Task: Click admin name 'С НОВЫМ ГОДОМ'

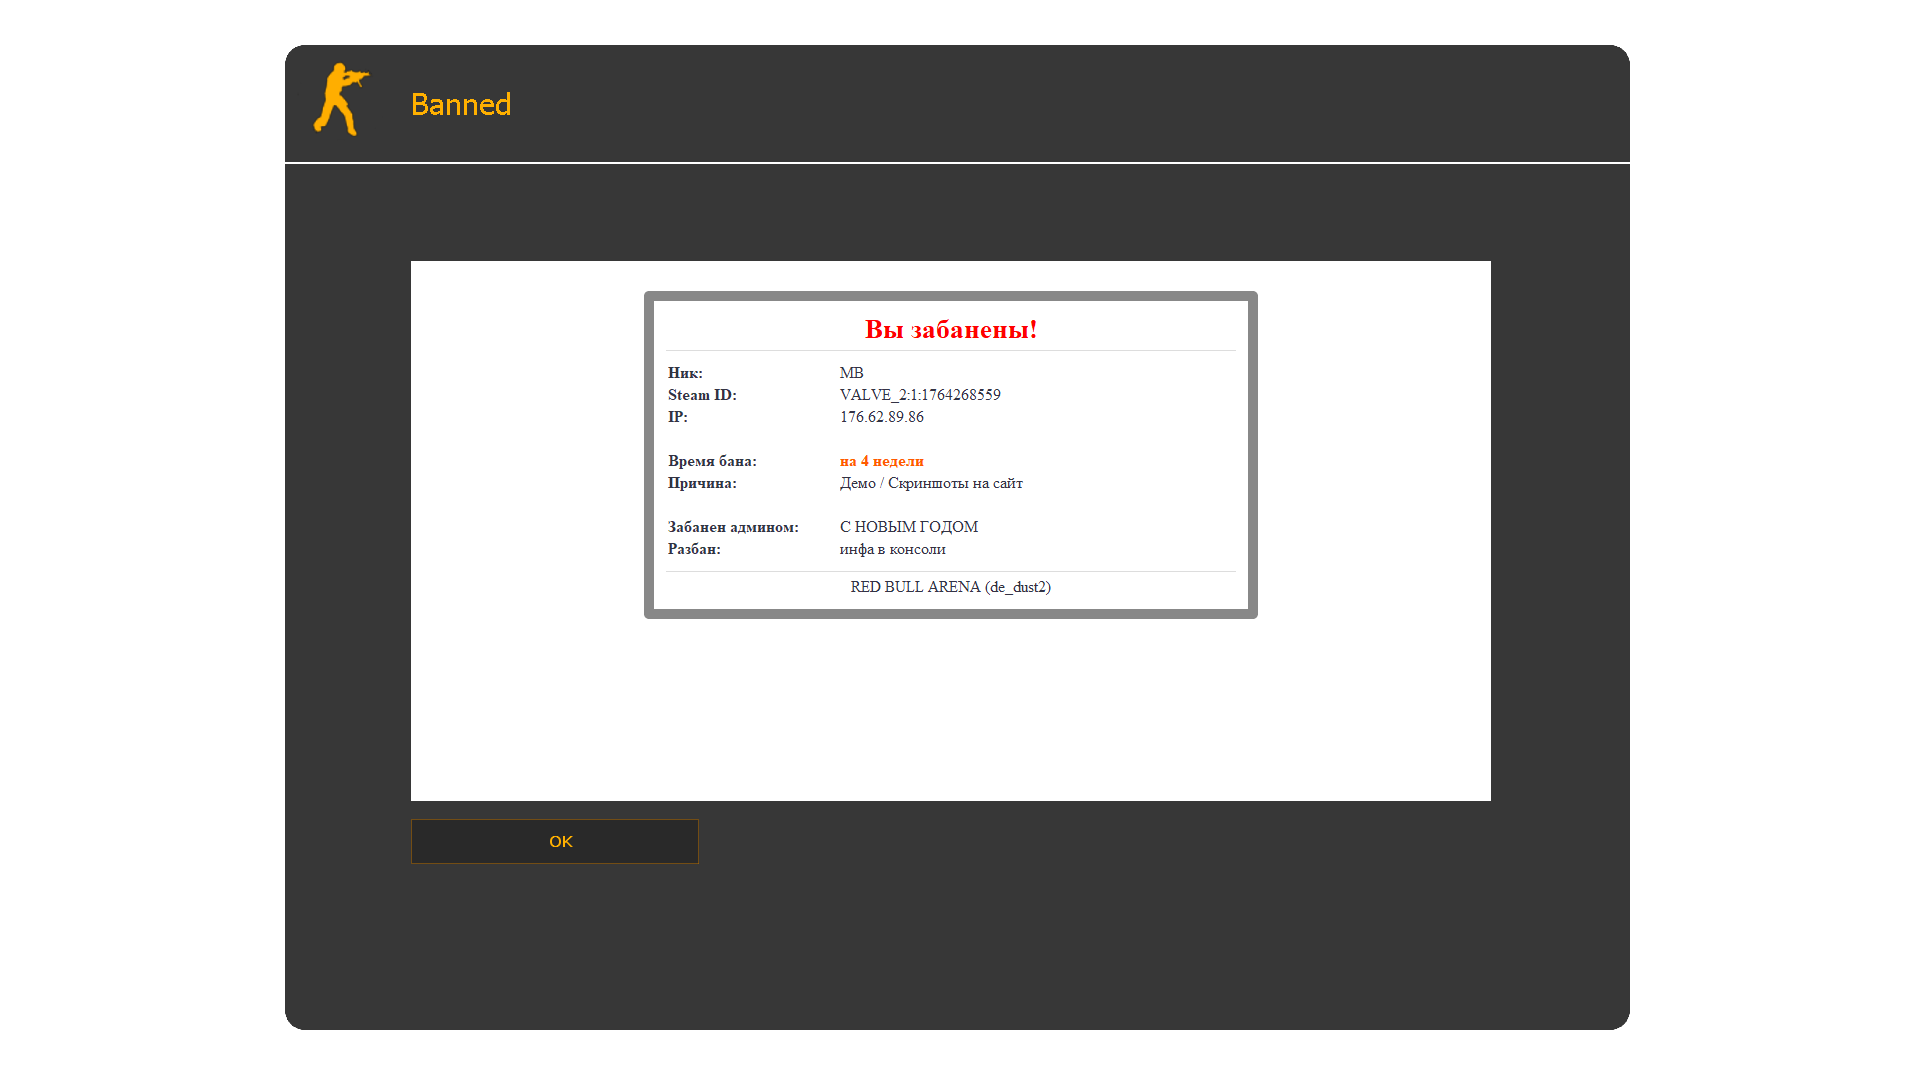Action: coord(908,527)
